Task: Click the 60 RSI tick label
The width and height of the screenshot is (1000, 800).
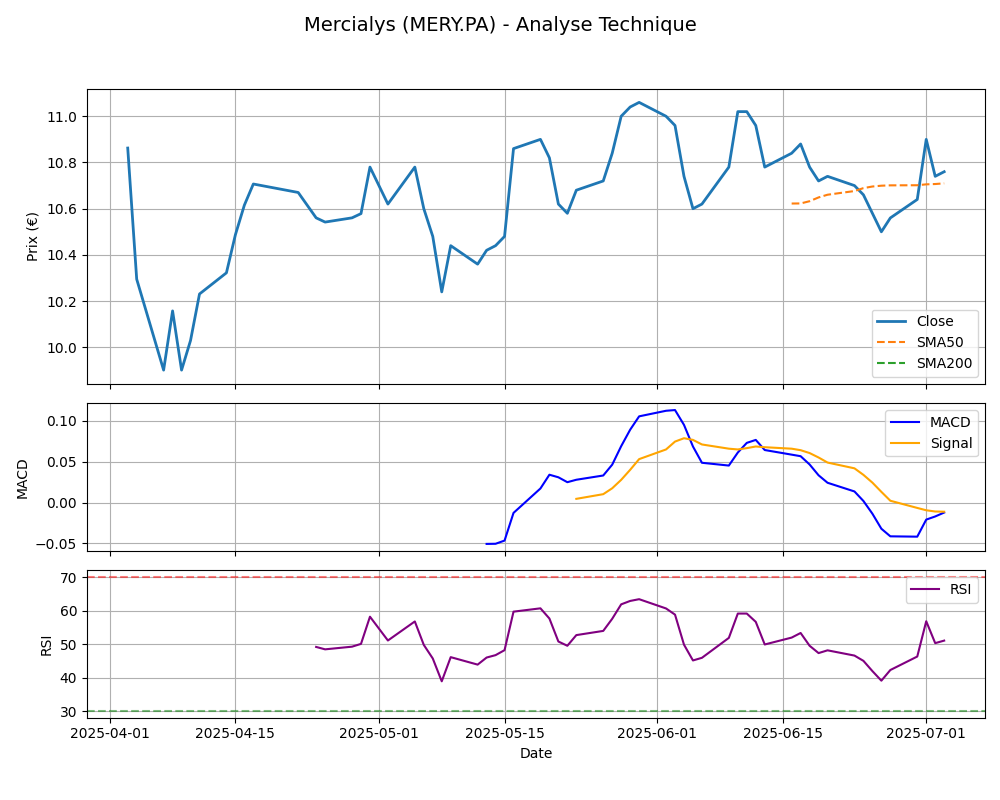Action: tap(69, 612)
